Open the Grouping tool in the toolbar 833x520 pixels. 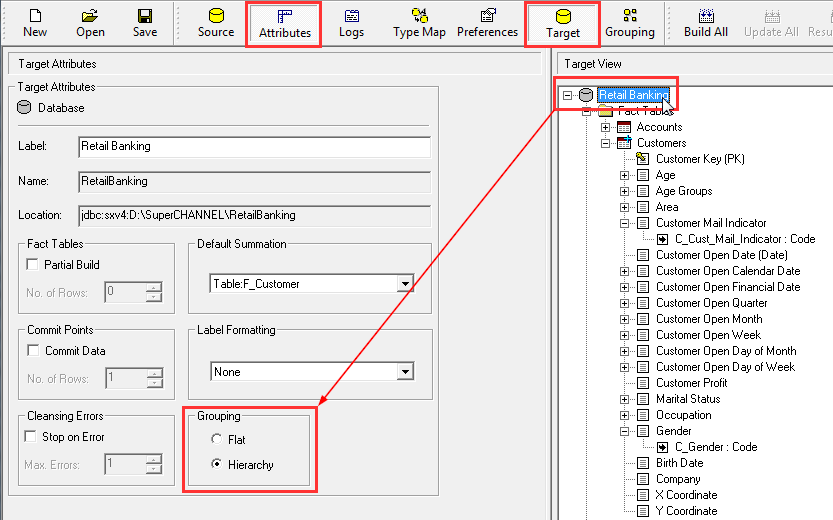click(x=629, y=23)
